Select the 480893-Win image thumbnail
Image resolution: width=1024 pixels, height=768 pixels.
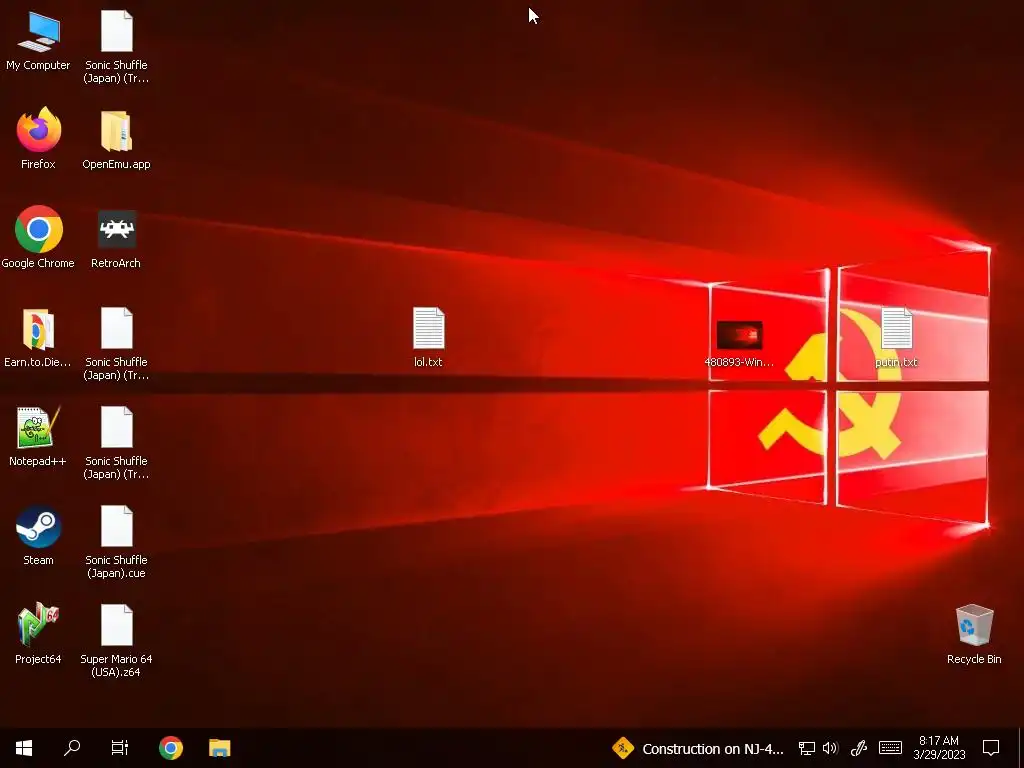[x=739, y=344]
